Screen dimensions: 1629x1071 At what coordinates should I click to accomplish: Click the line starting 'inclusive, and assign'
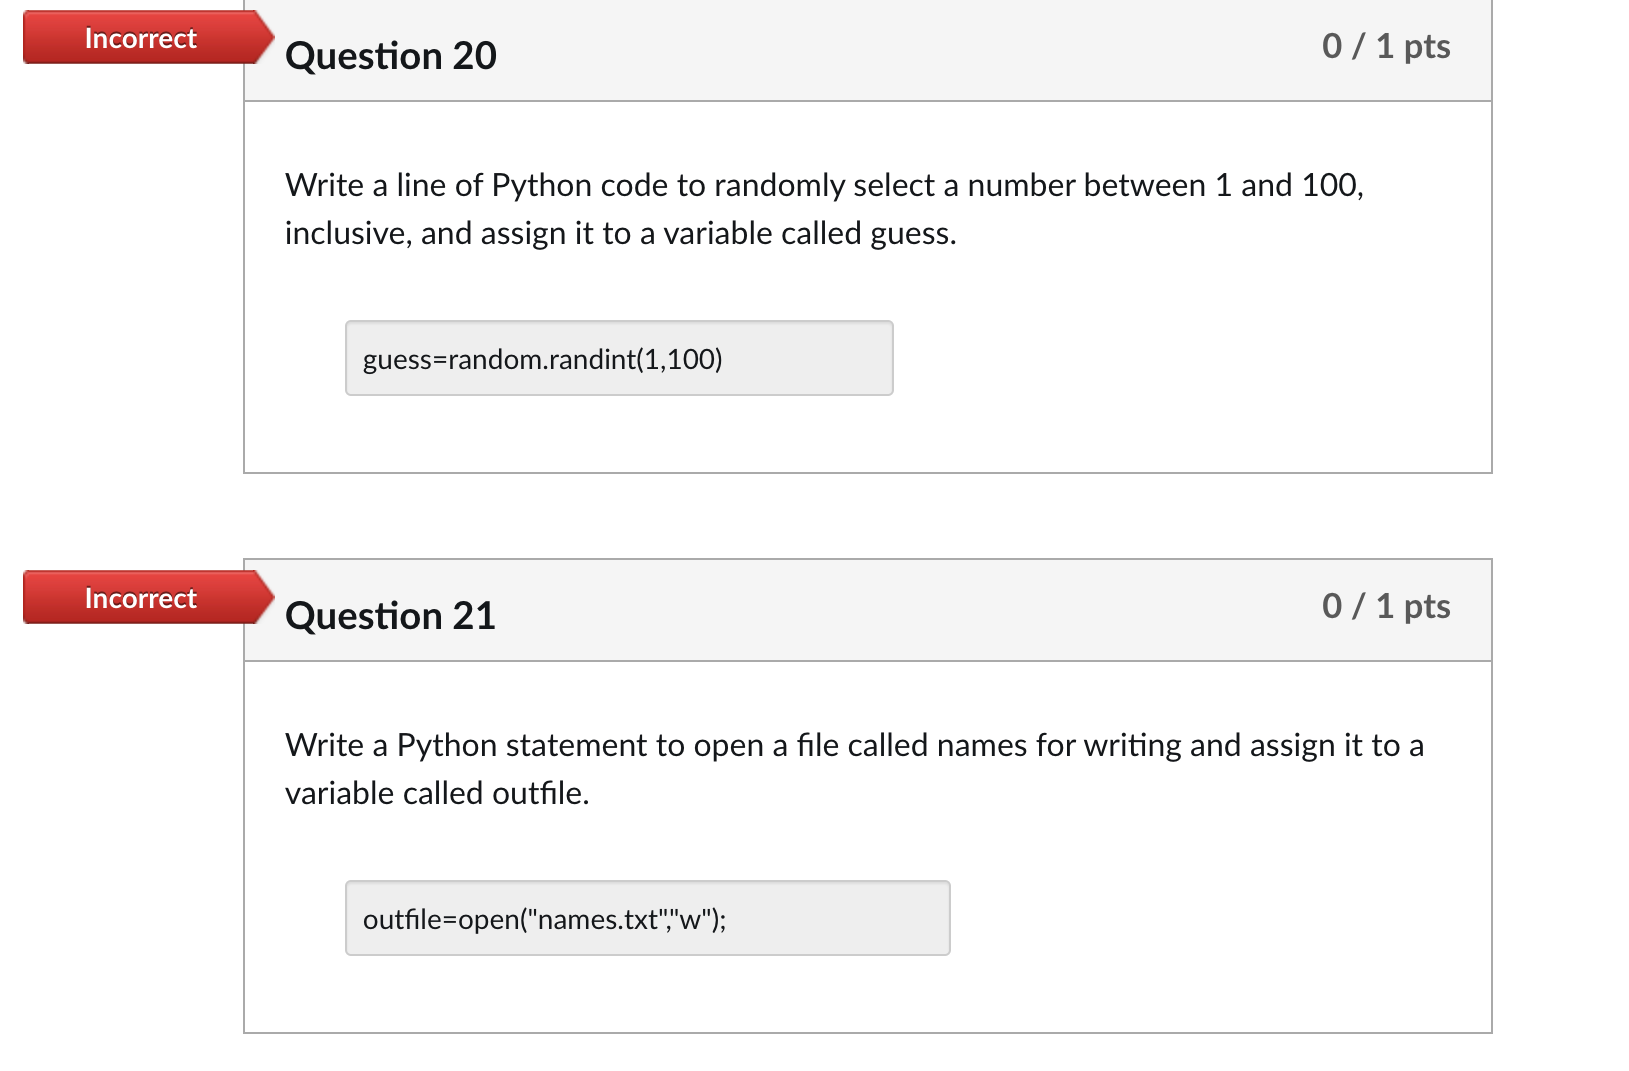pyautogui.click(x=620, y=233)
